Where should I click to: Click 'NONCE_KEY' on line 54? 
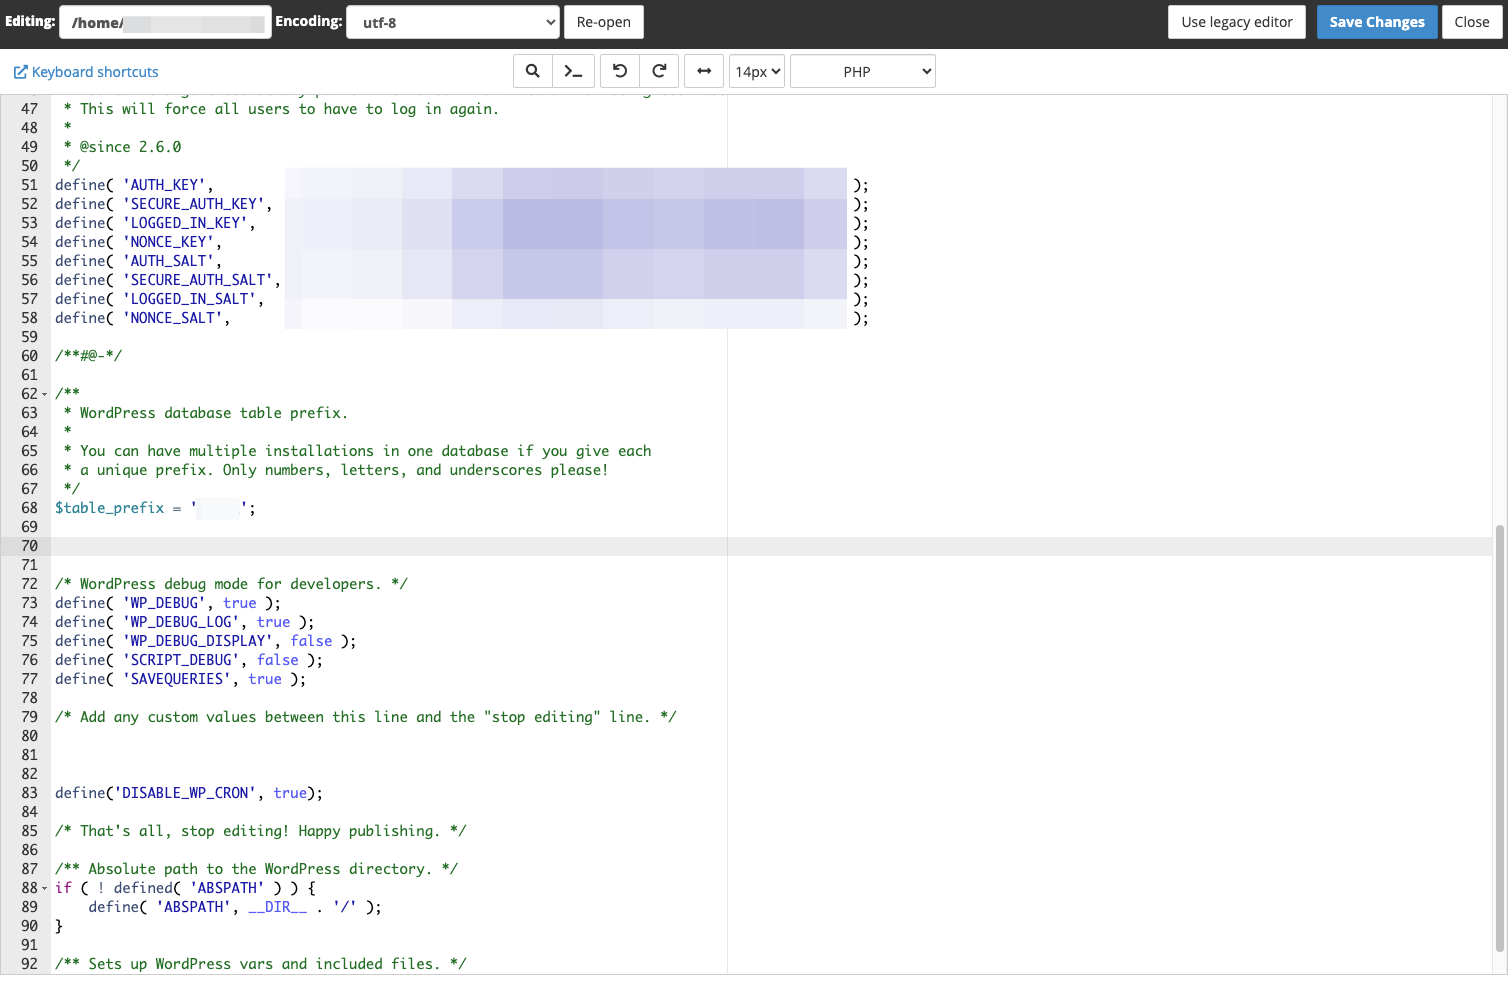coord(168,242)
